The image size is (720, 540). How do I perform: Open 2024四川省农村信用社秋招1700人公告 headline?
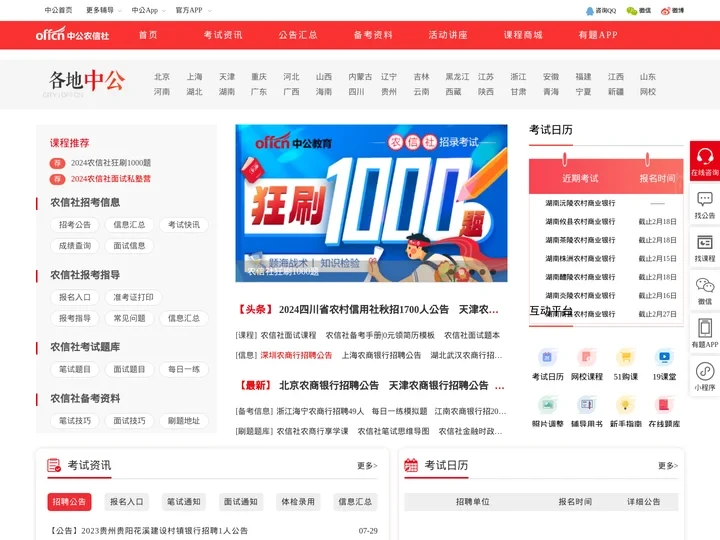364,309
